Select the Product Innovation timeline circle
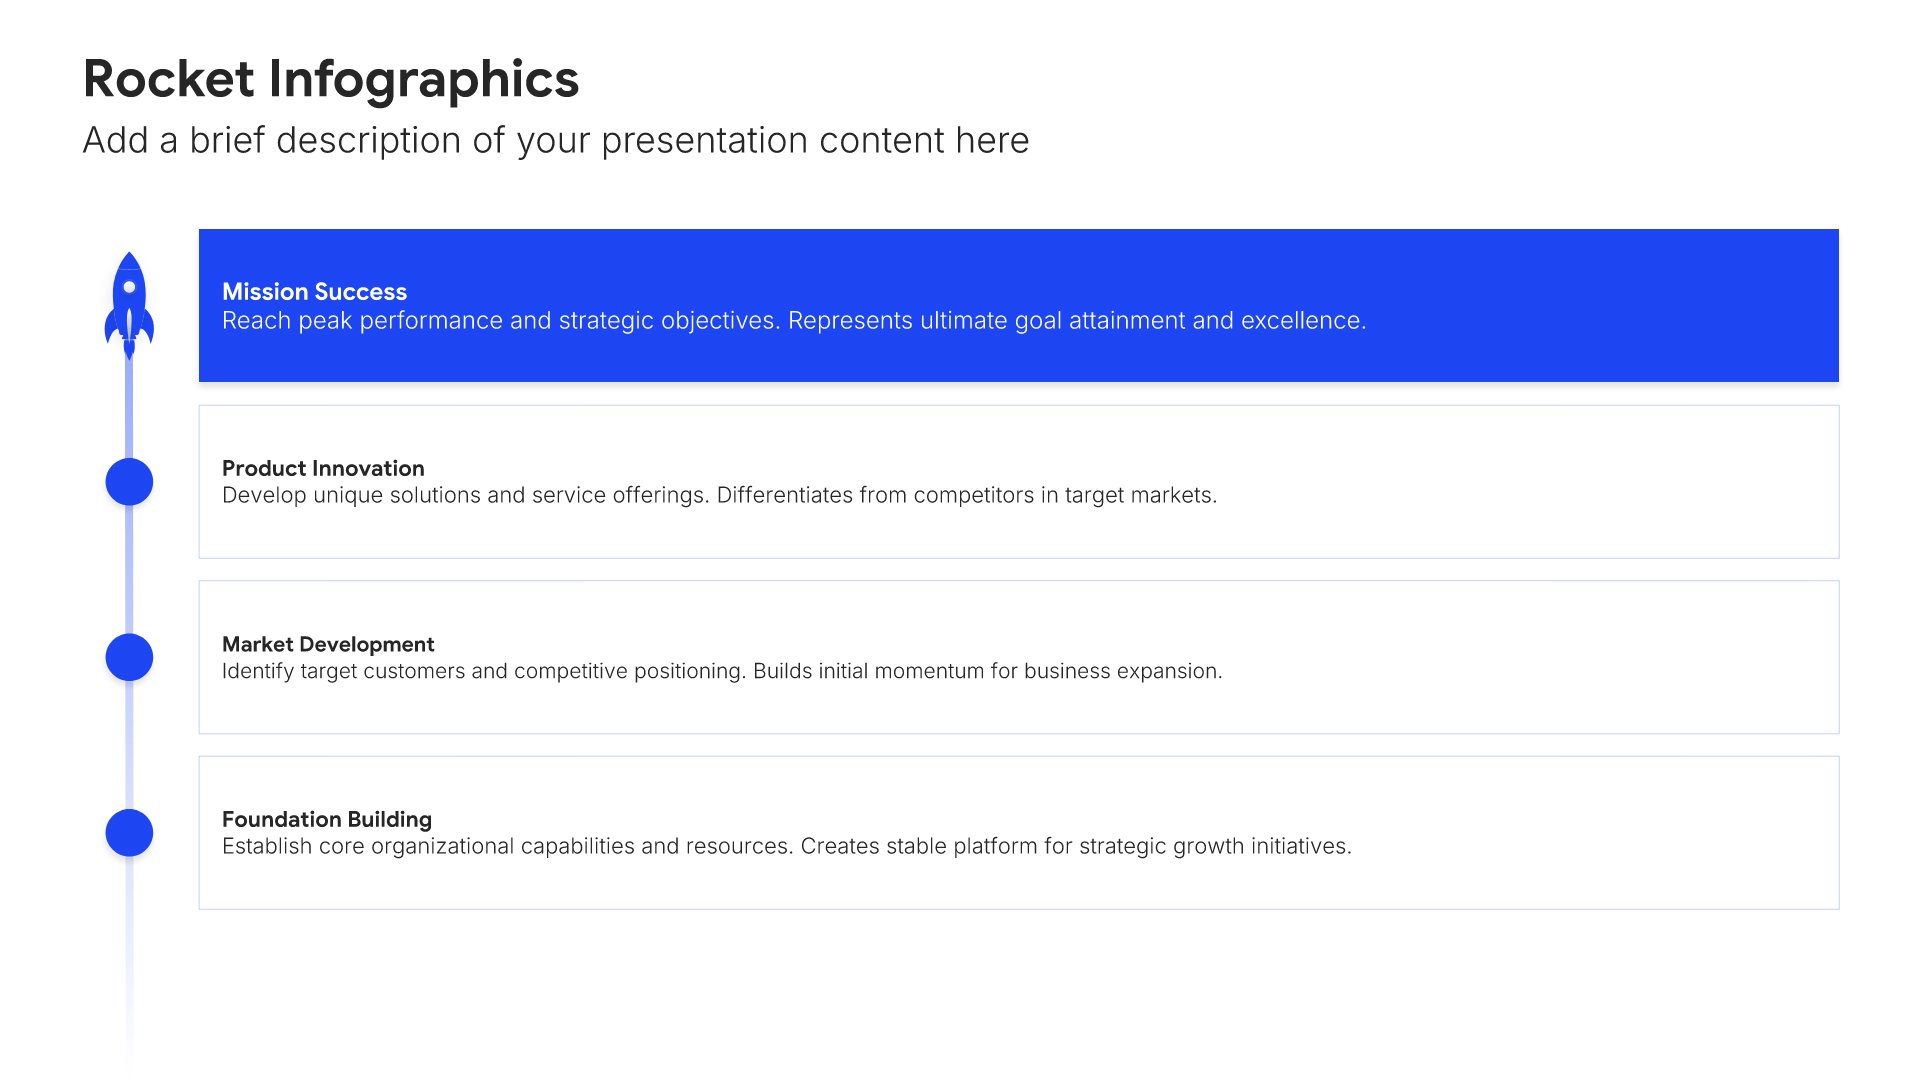The height and width of the screenshot is (1080, 1920). [x=129, y=482]
